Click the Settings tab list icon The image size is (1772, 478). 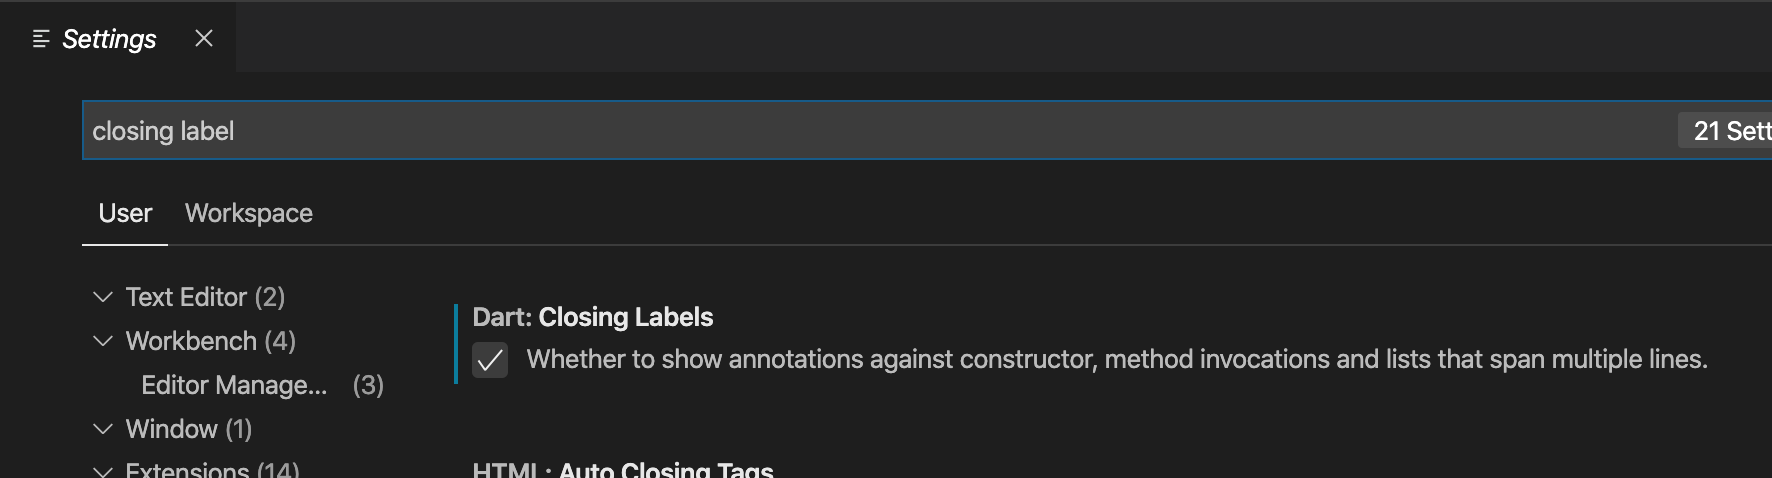click(41, 39)
